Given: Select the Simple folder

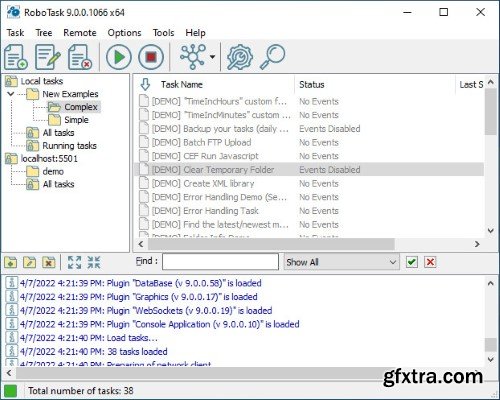Looking at the screenshot, I should tap(76, 120).
